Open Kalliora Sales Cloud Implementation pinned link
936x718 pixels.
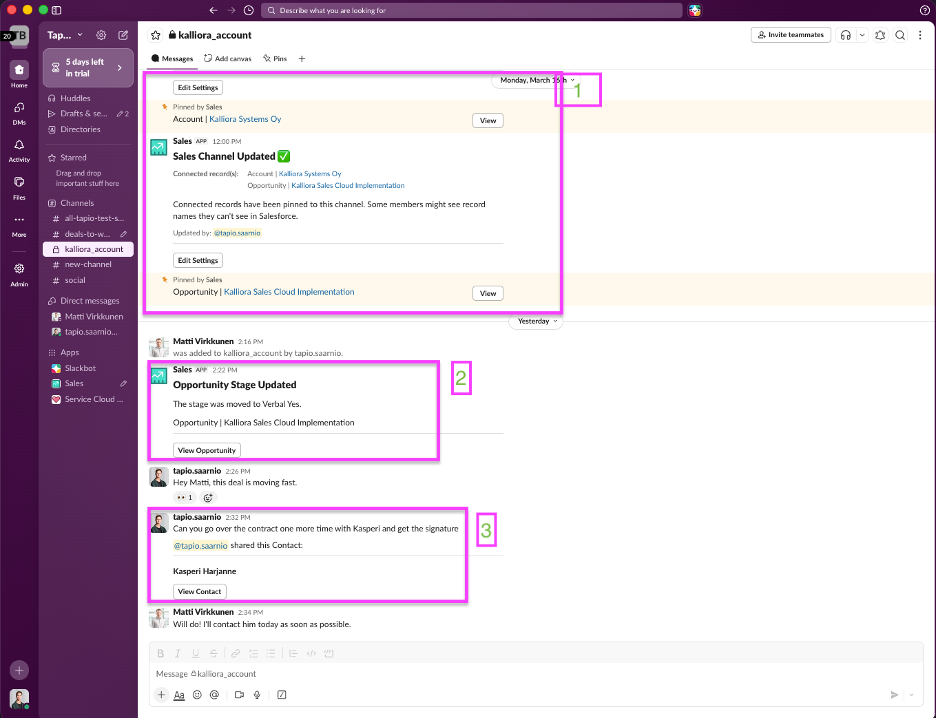point(289,292)
